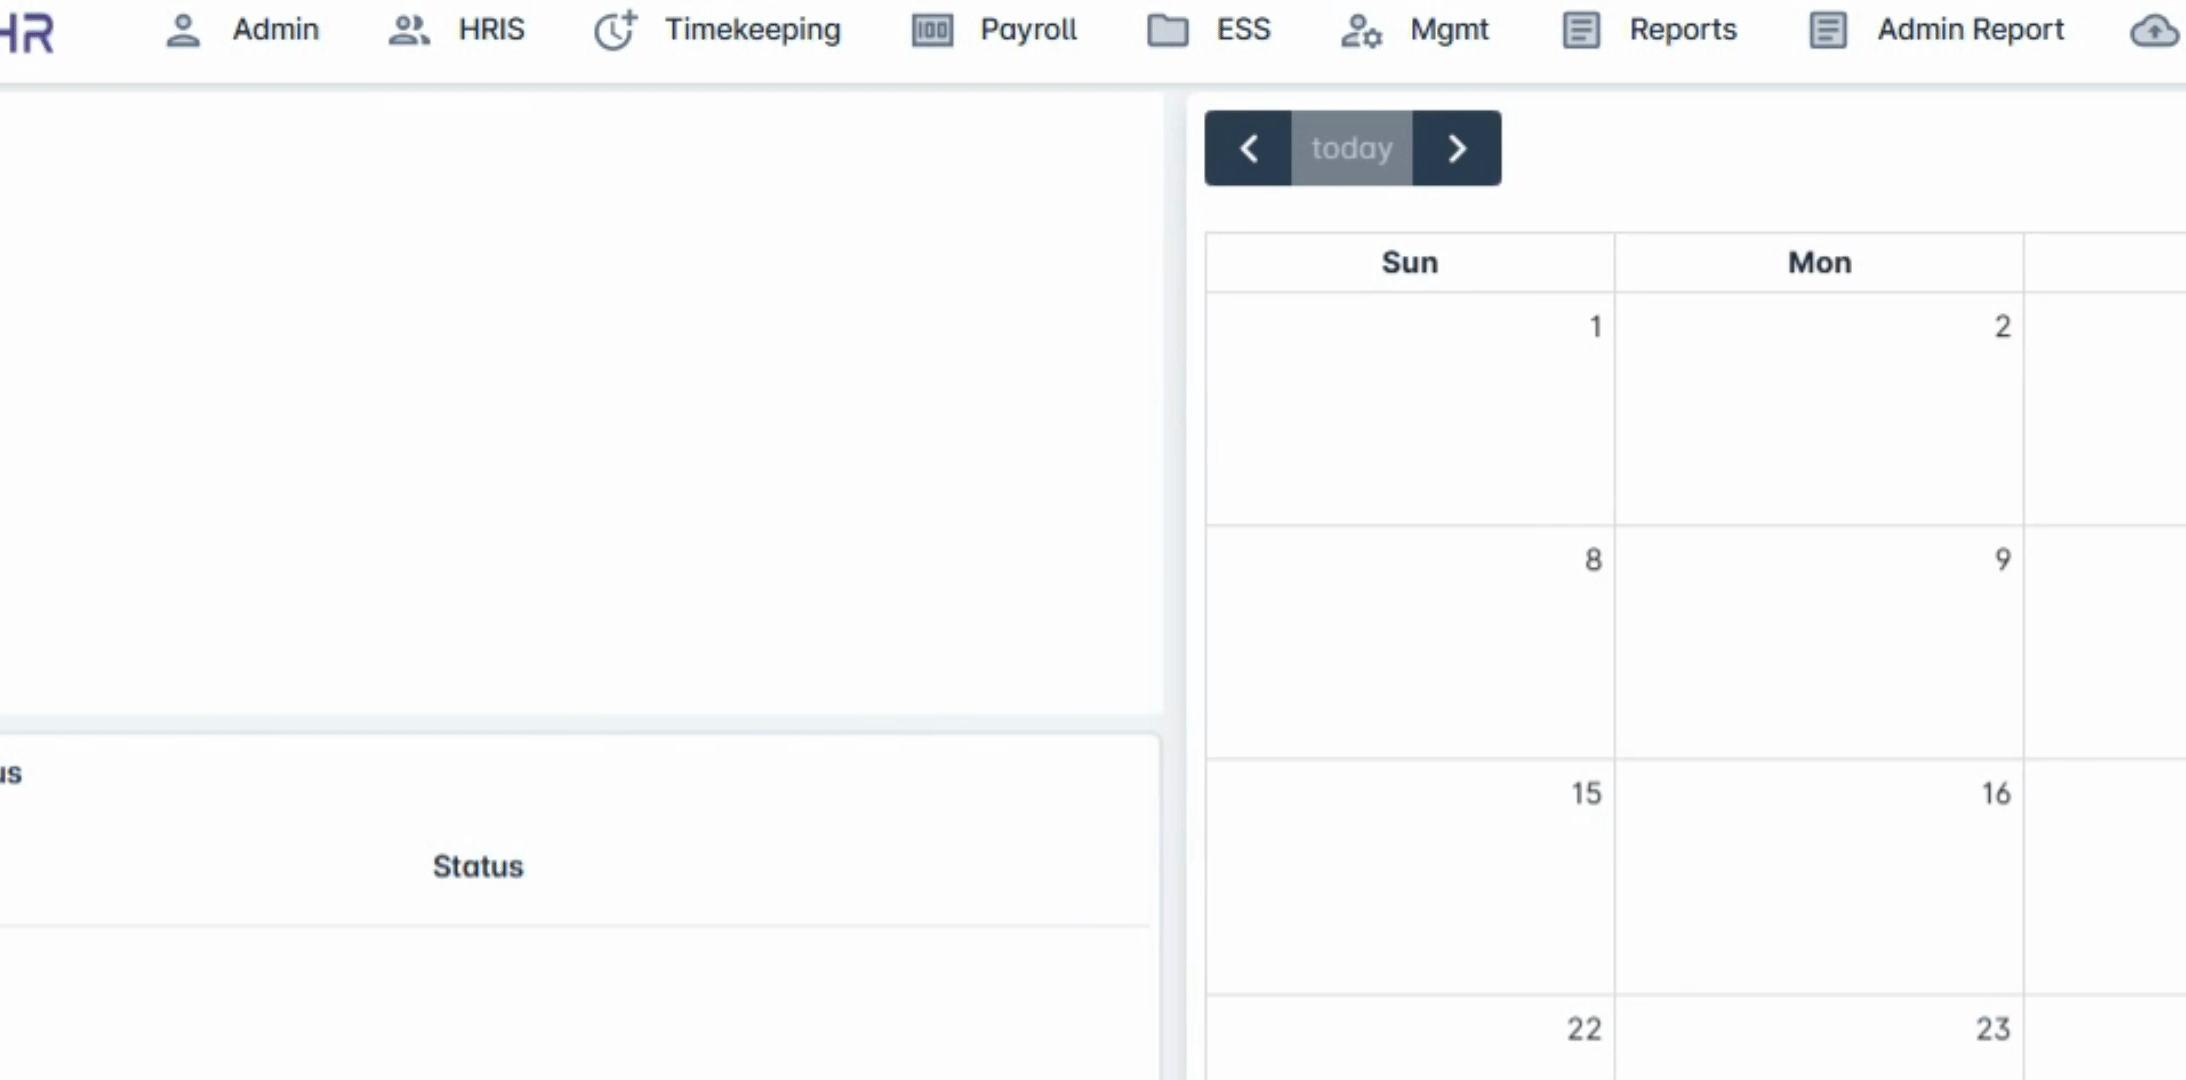Click the Status column header

tap(478, 866)
